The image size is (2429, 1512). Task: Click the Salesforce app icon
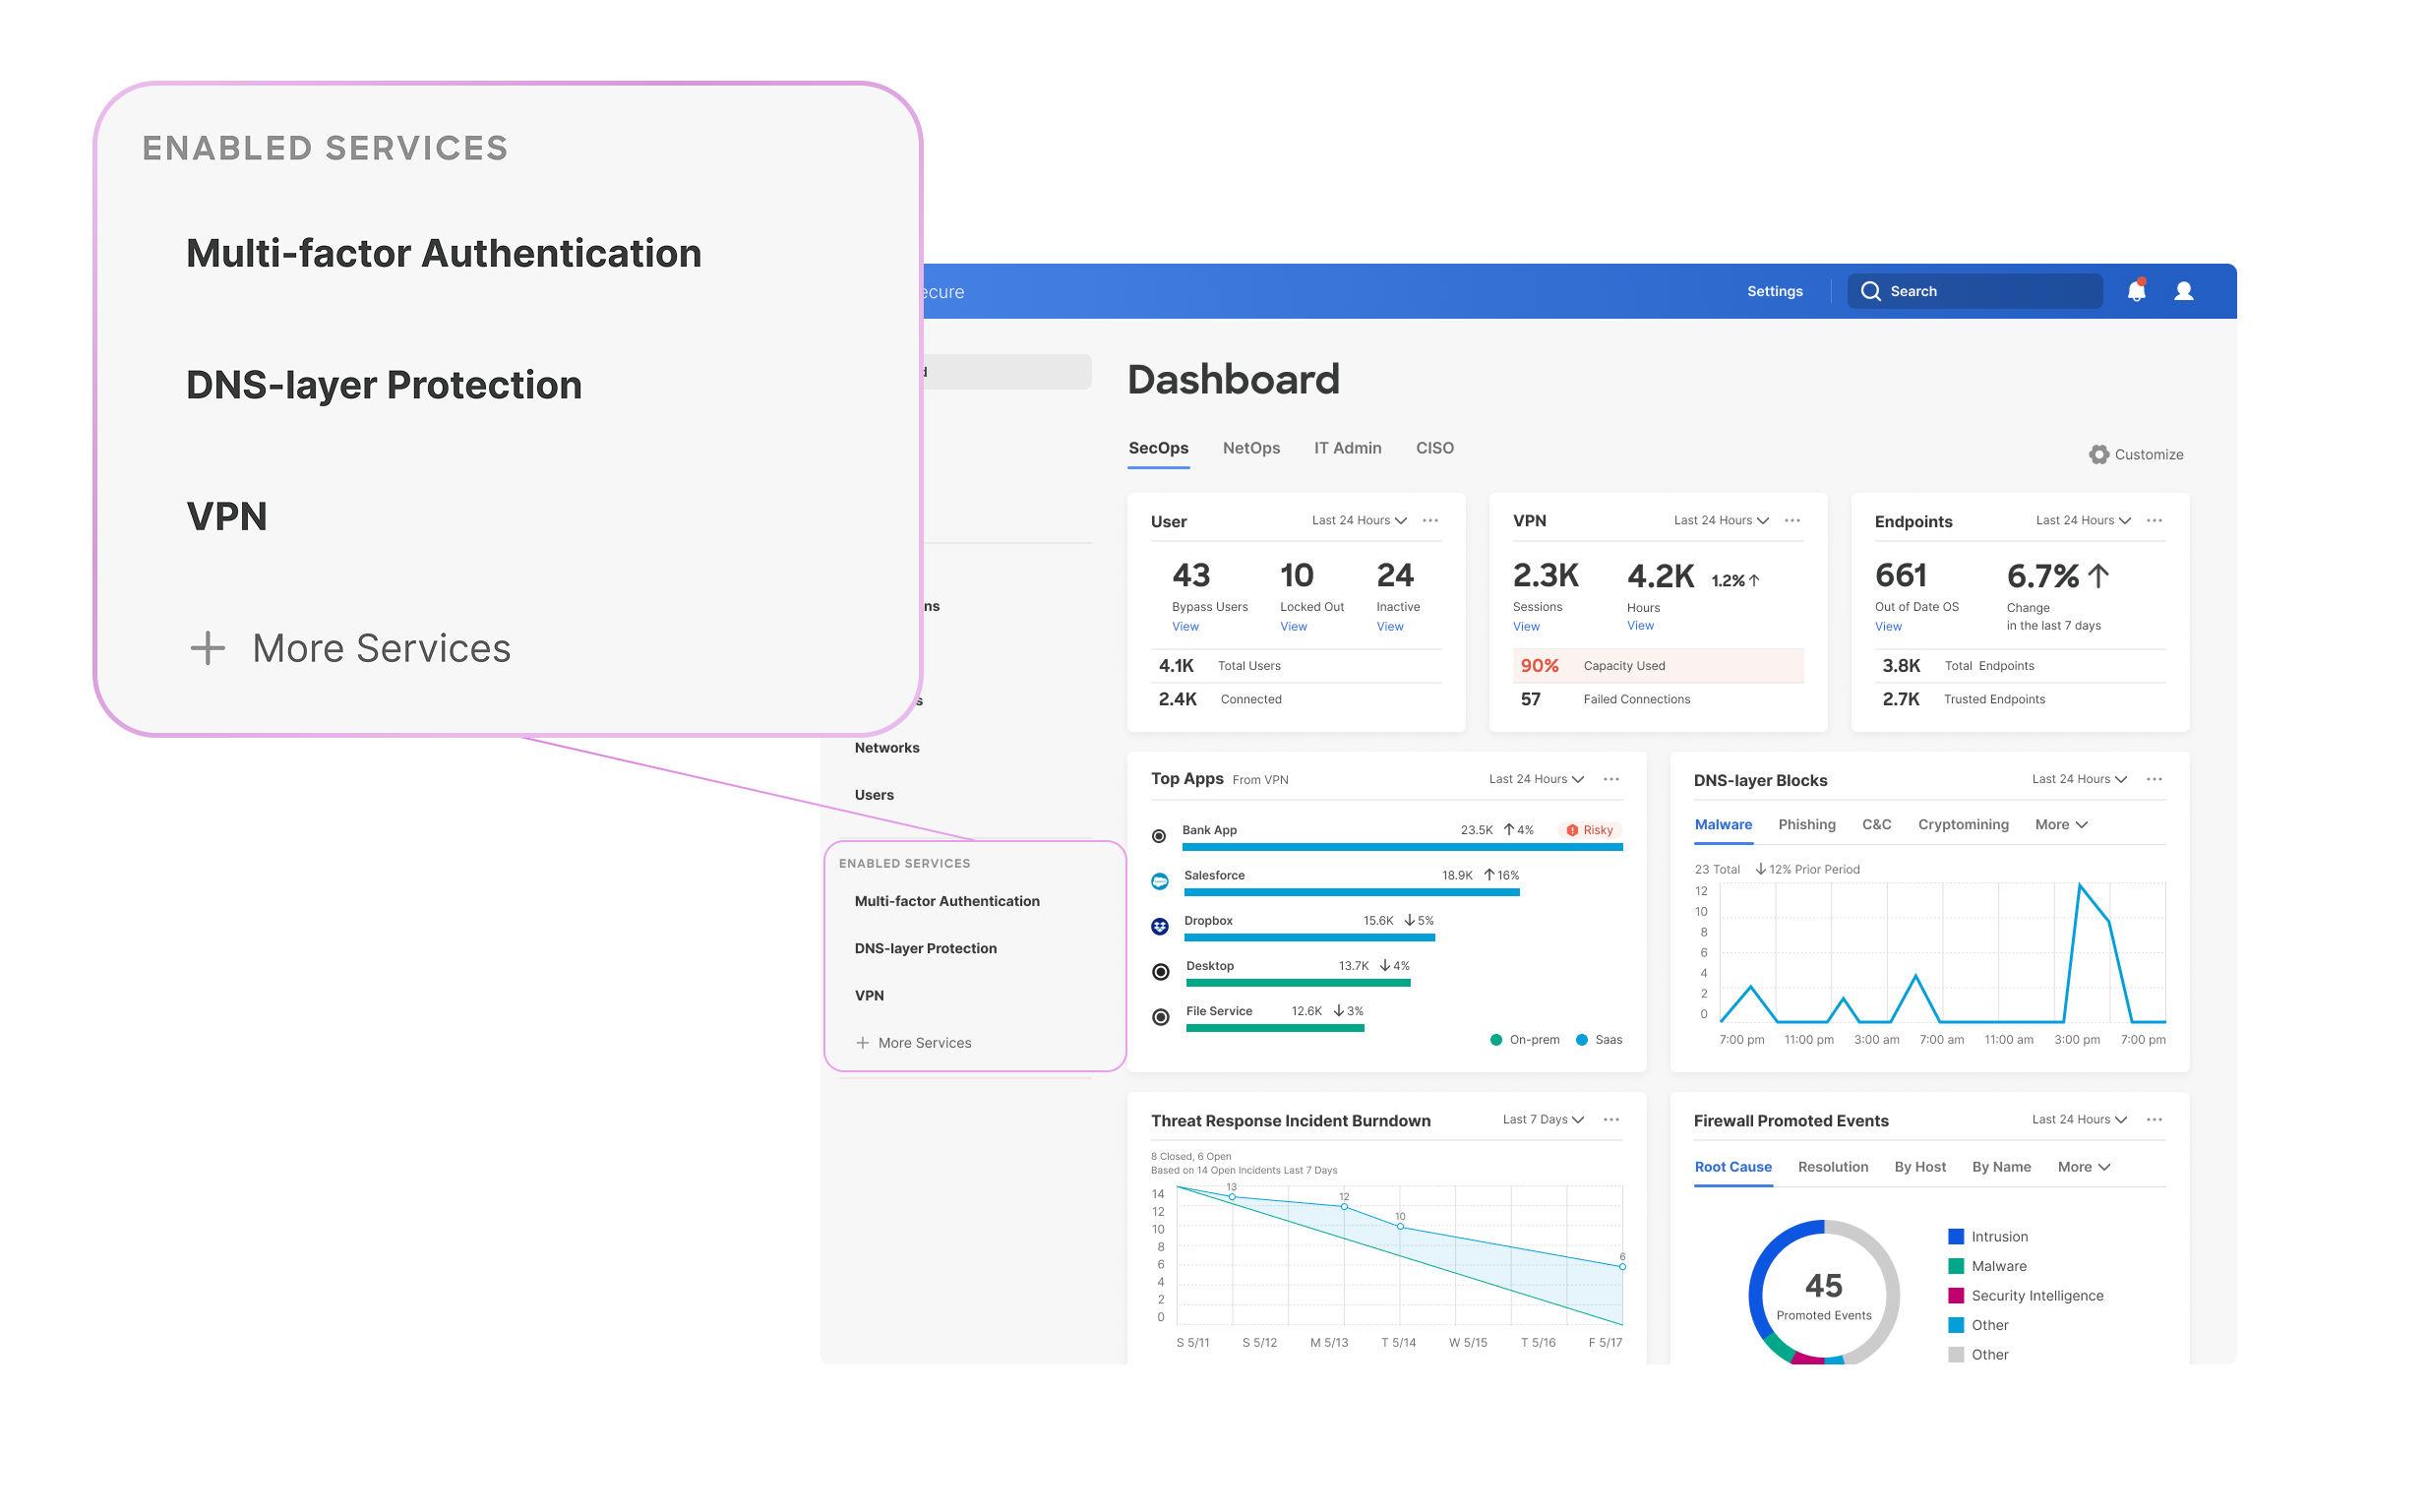pos(1160,882)
